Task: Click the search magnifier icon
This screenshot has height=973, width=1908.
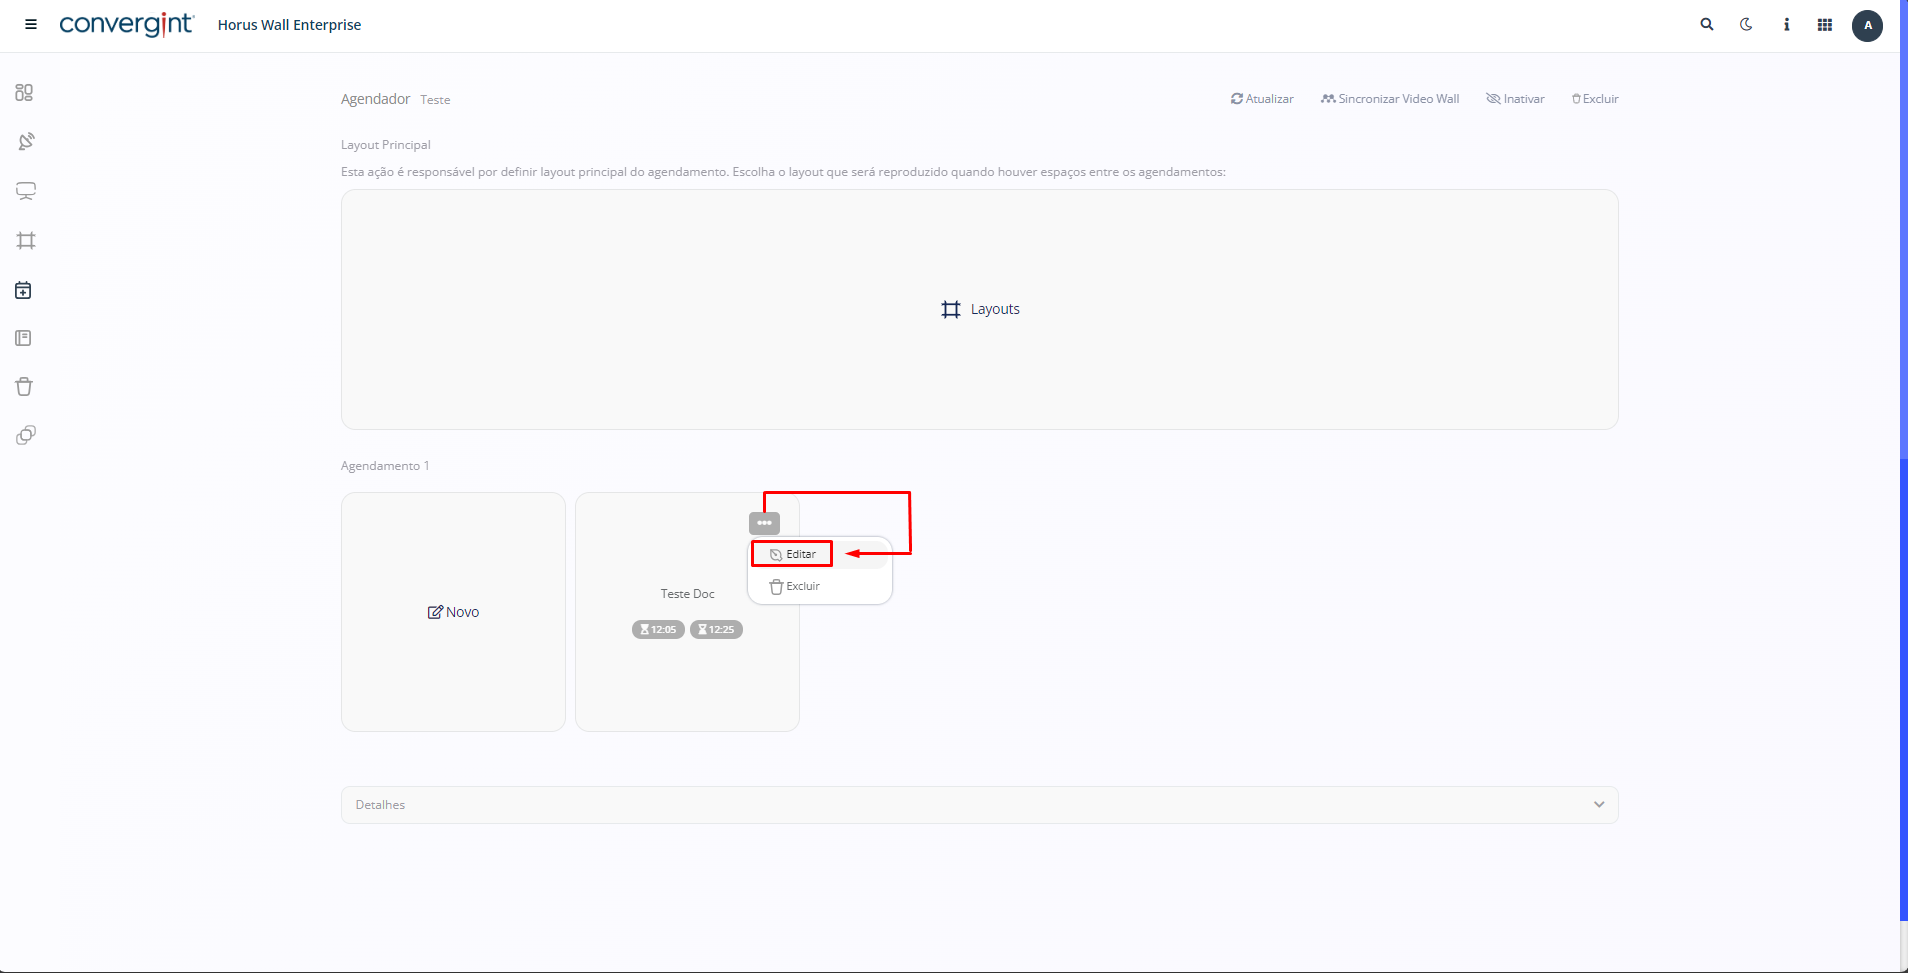Action: (x=1707, y=25)
